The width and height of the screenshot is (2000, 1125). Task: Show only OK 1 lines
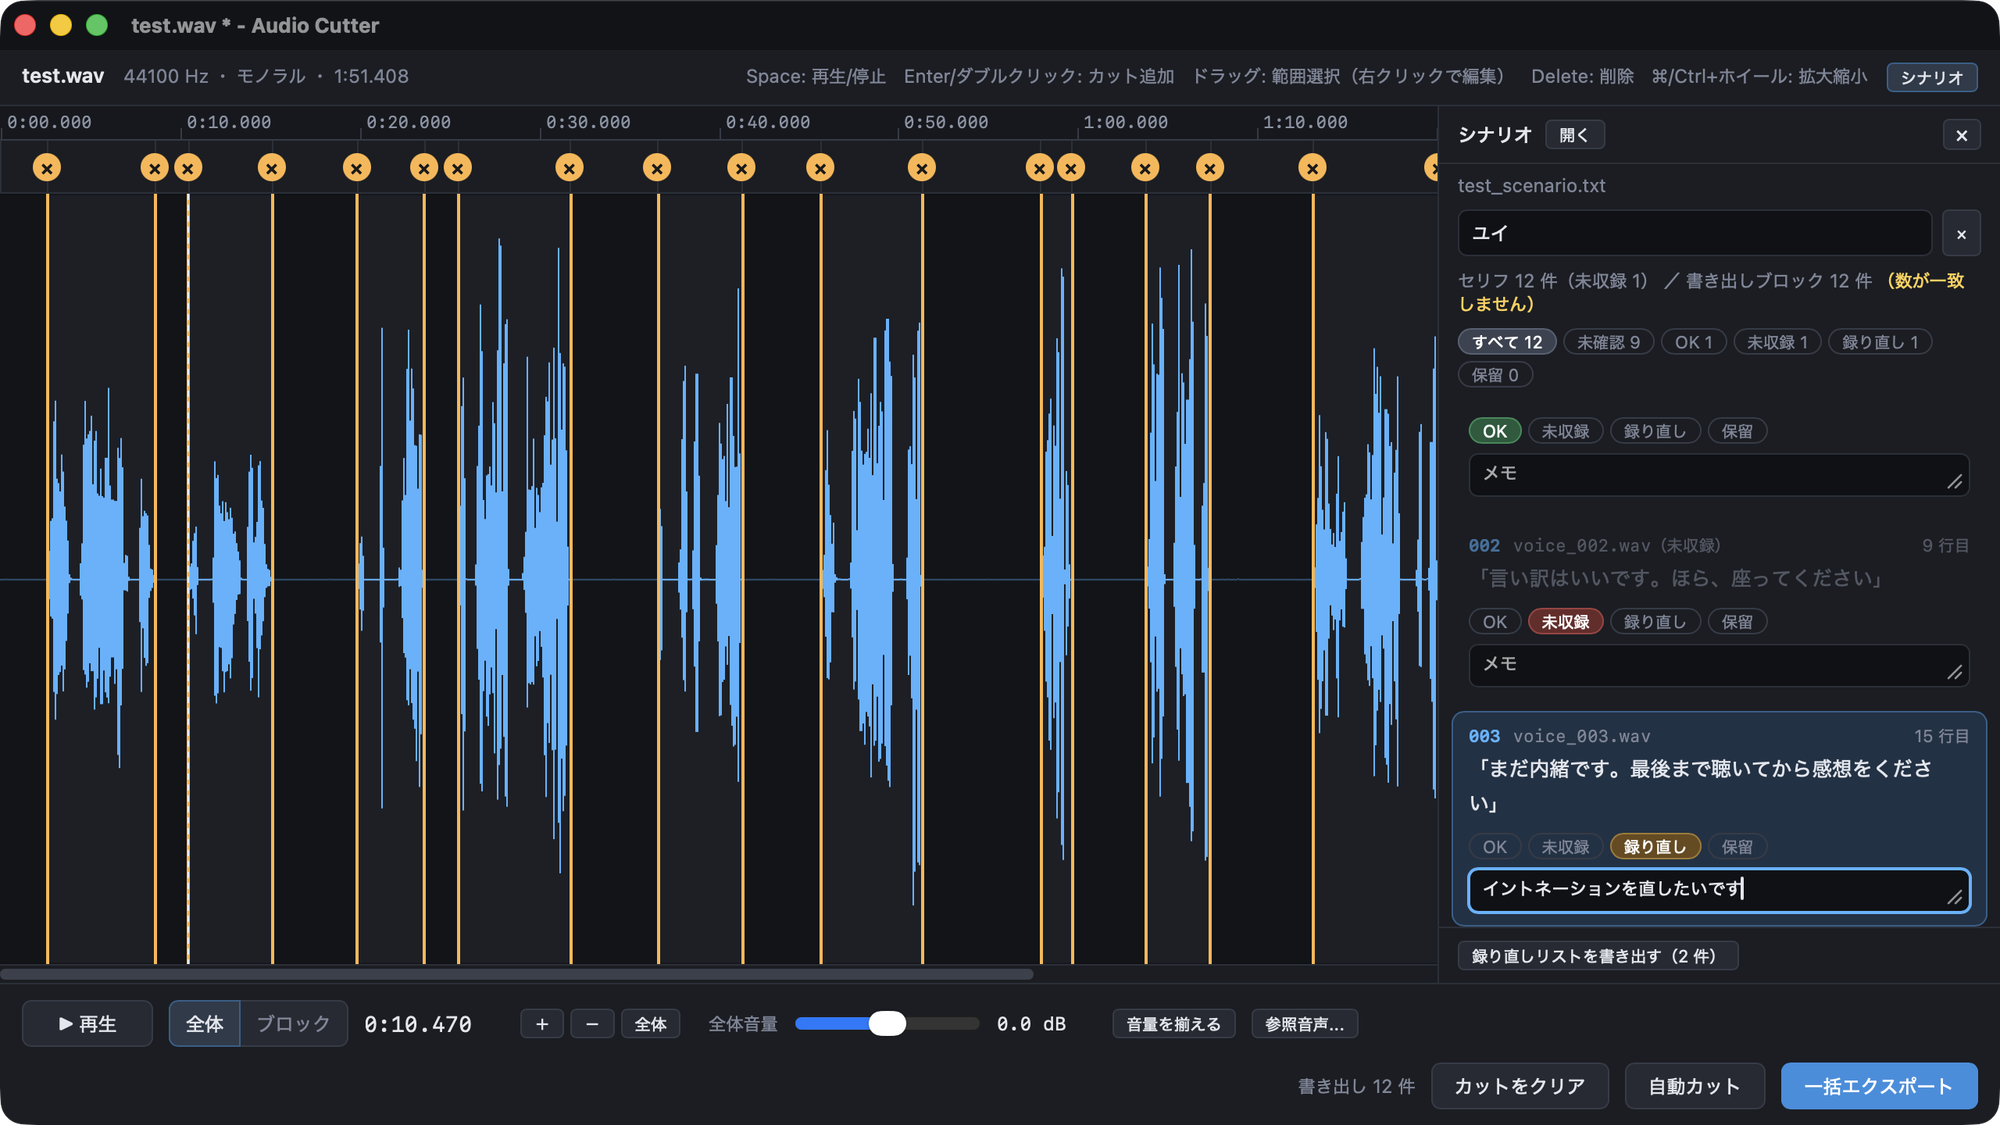tap(1694, 342)
